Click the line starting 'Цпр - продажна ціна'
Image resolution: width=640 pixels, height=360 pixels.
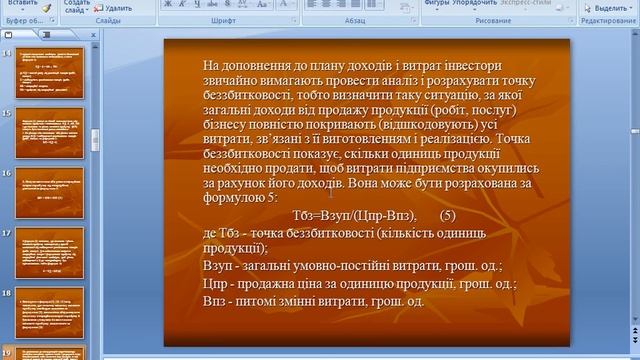[x=360, y=284]
